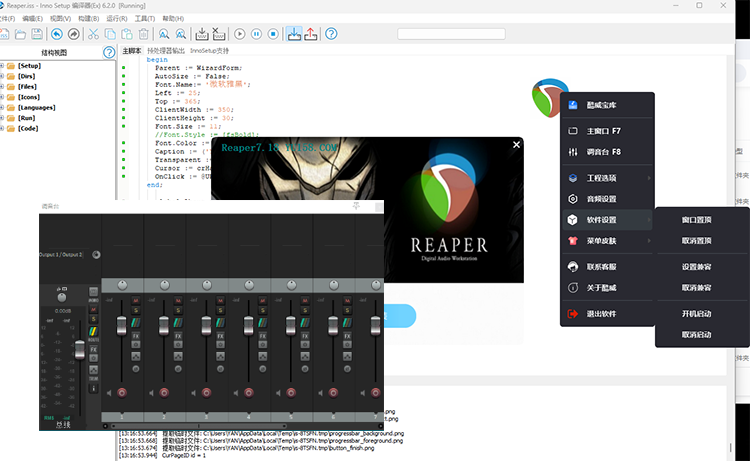Image resolution: width=750 pixels, height=461 pixels.
Task: Solo mixer track 2
Action: 178,310
